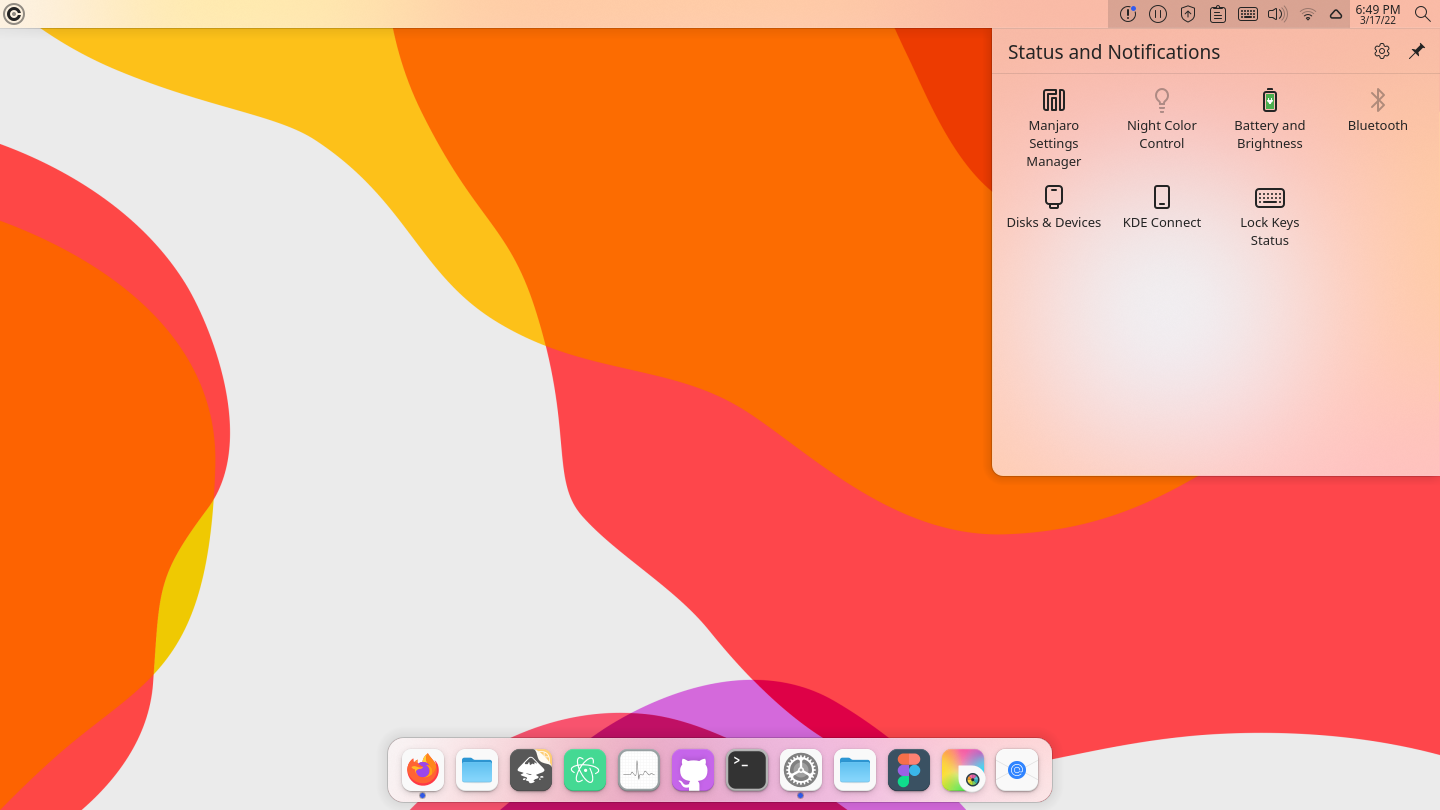Launch Firefox from the dock

423,770
